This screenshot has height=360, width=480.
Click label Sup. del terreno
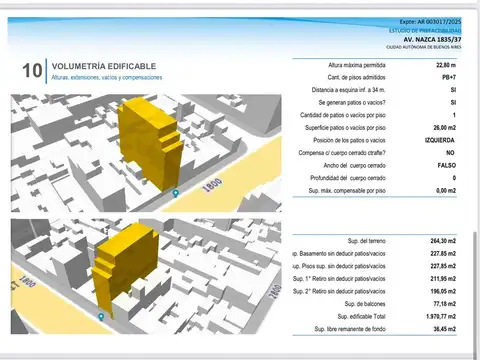(366, 241)
